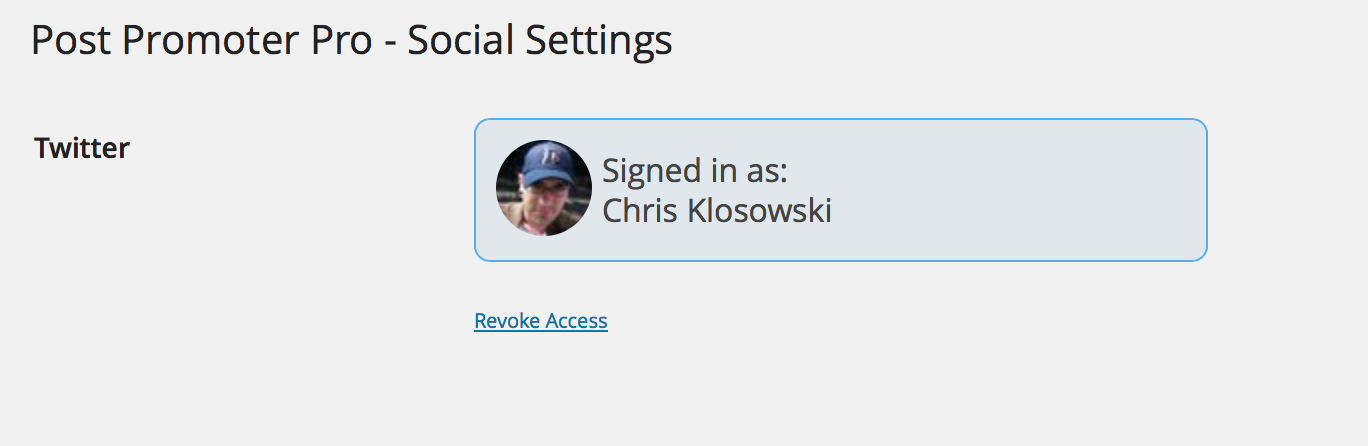Image resolution: width=1368 pixels, height=446 pixels.
Task: Click the Twitter settings label
Action: point(82,148)
